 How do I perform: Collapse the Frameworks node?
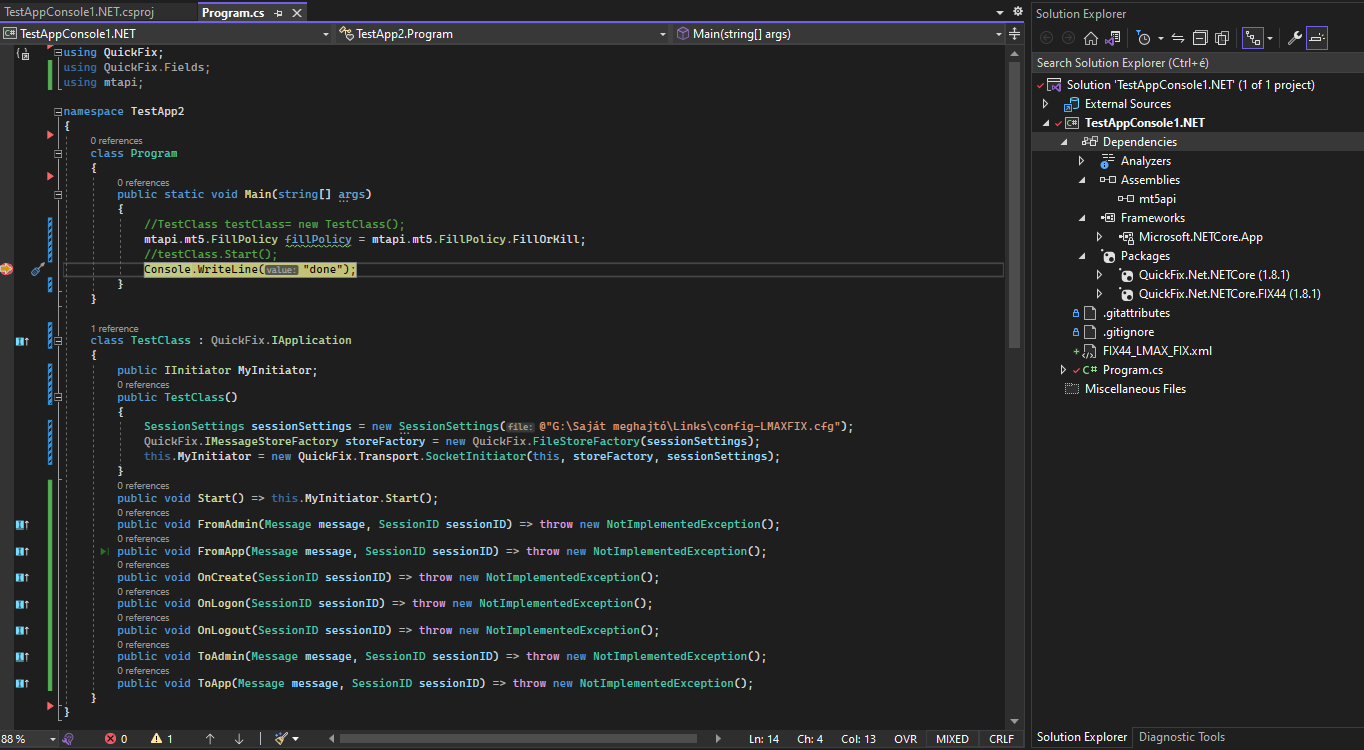pyautogui.click(x=1082, y=218)
